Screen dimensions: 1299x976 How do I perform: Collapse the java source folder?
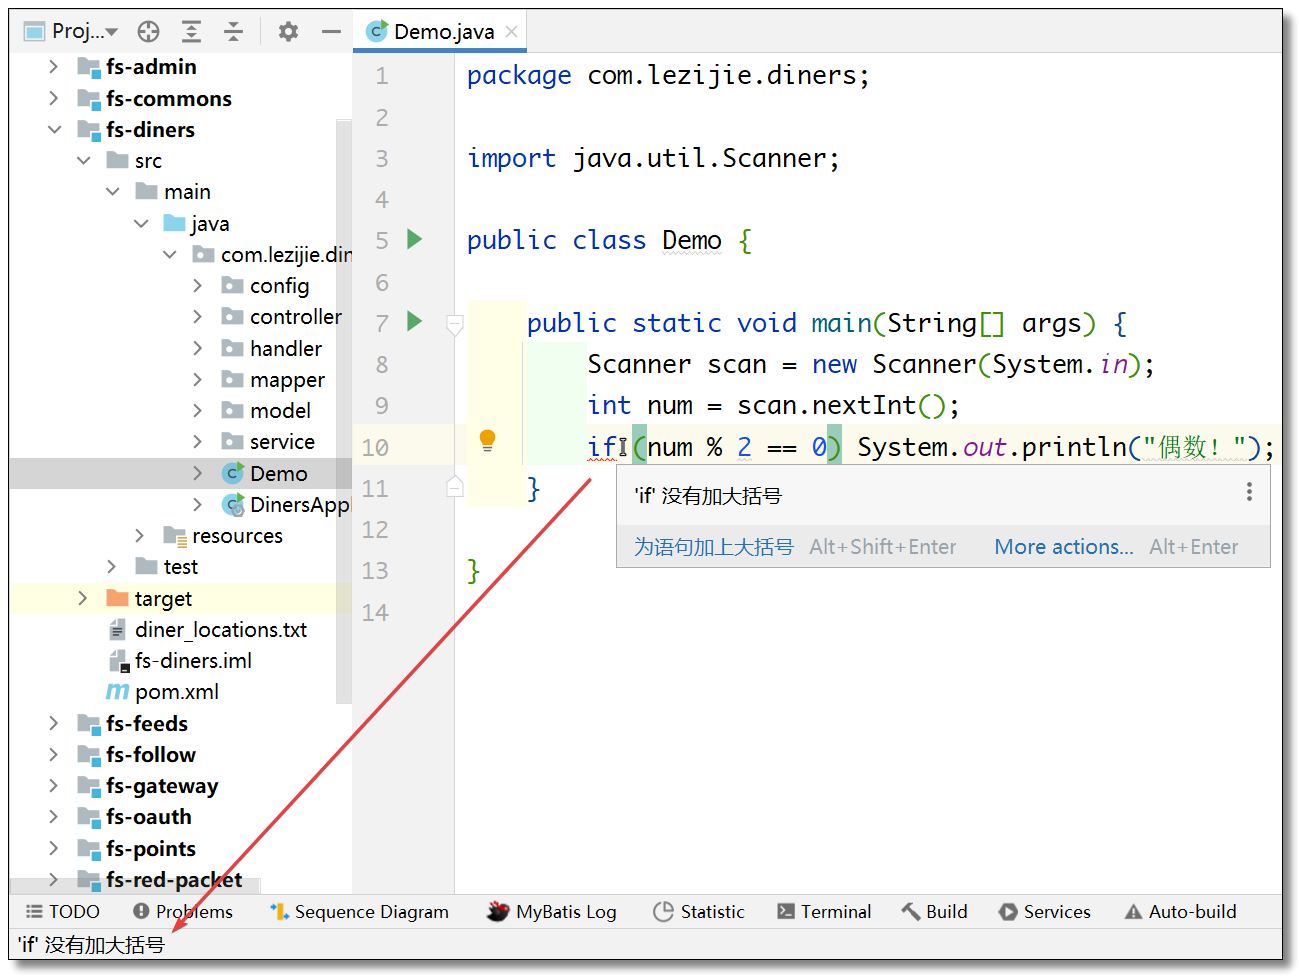[x=141, y=223]
